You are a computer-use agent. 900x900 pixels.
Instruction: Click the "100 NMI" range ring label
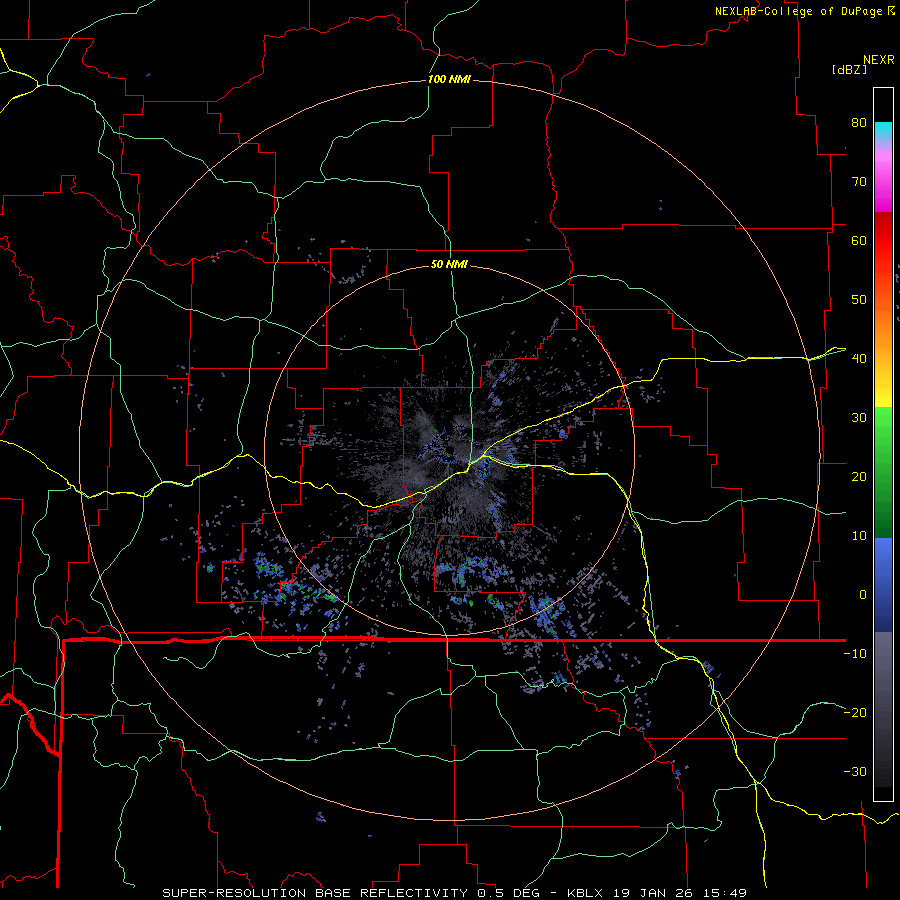click(x=449, y=79)
